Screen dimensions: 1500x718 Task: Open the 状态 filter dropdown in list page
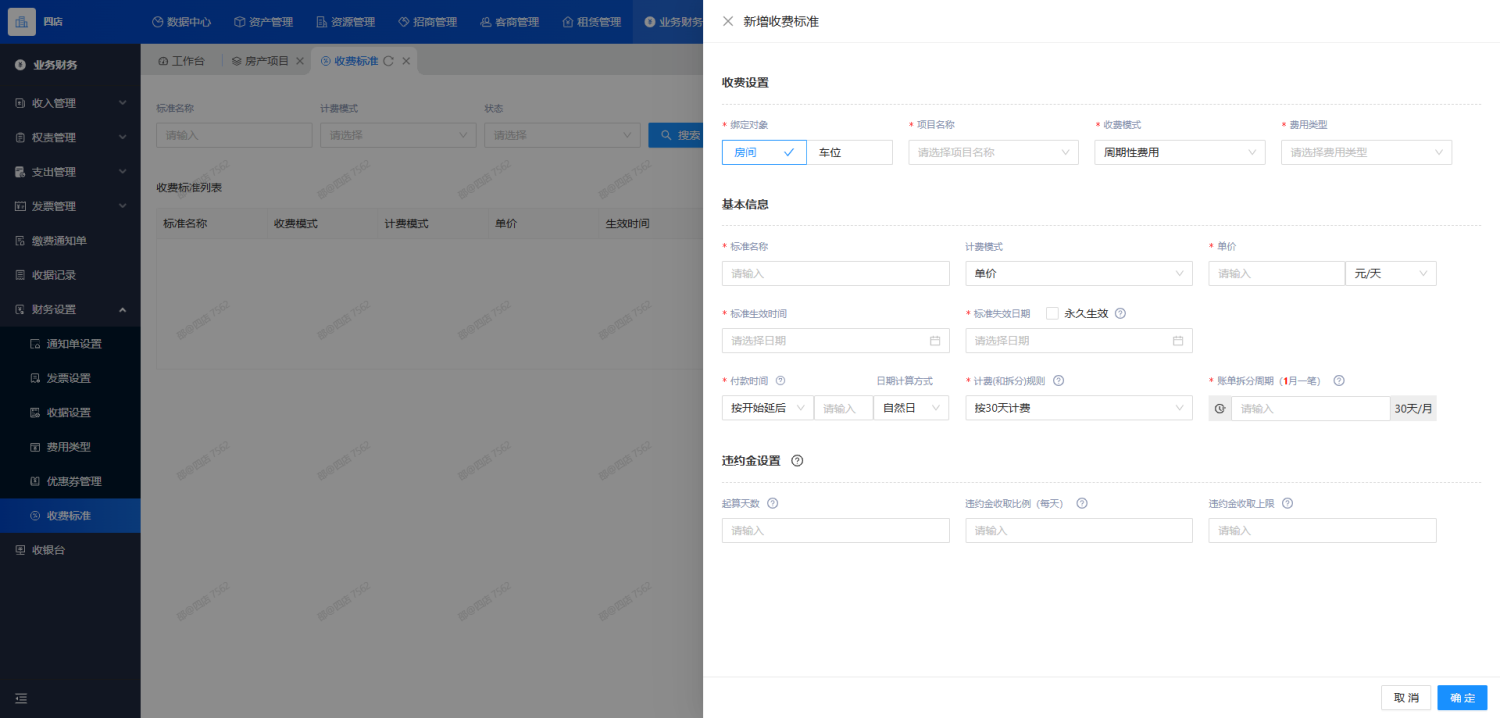[562, 135]
